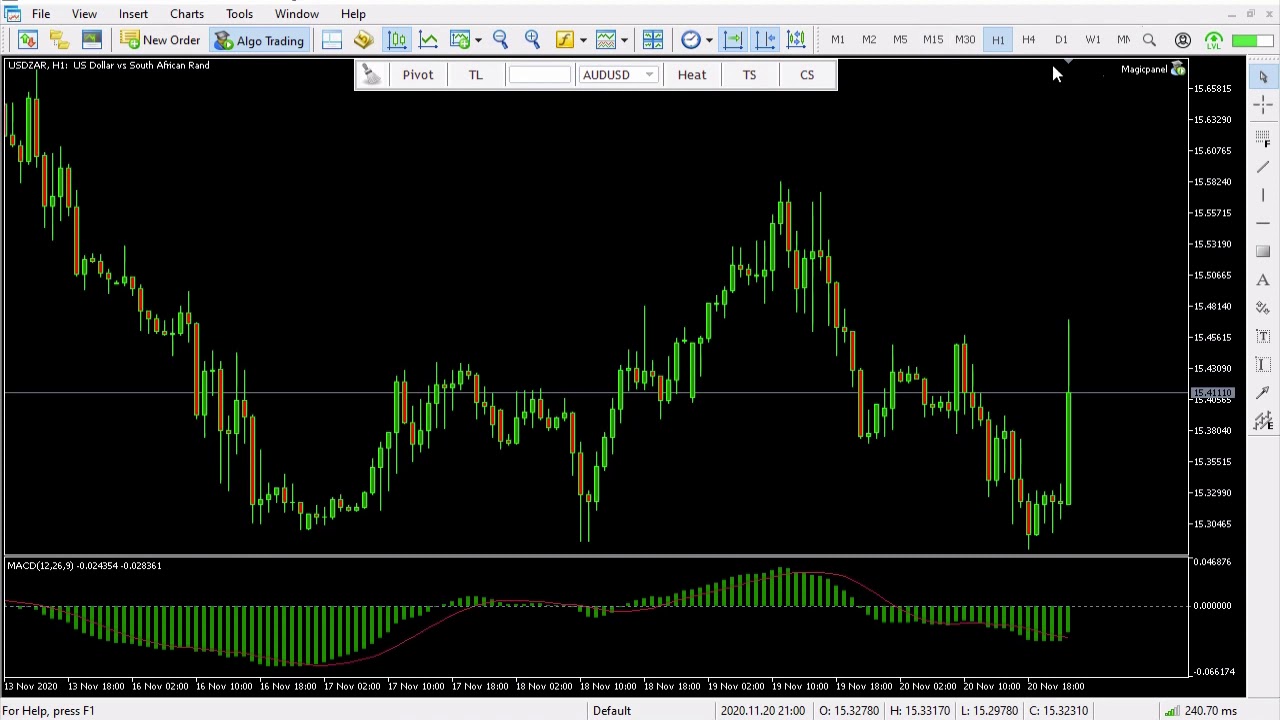Switch to line chart type

428,40
